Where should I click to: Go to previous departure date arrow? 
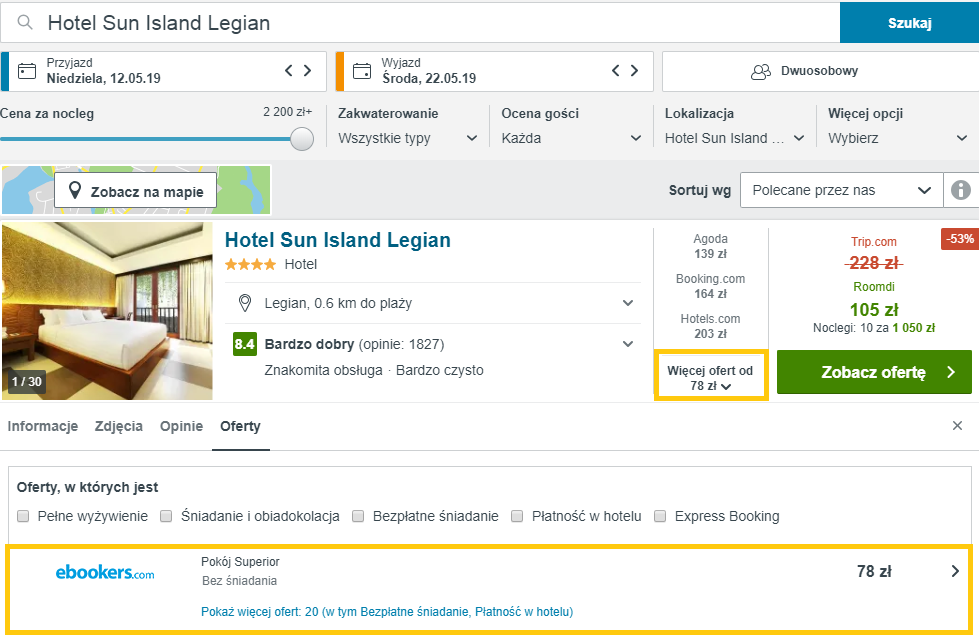tap(616, 71)
